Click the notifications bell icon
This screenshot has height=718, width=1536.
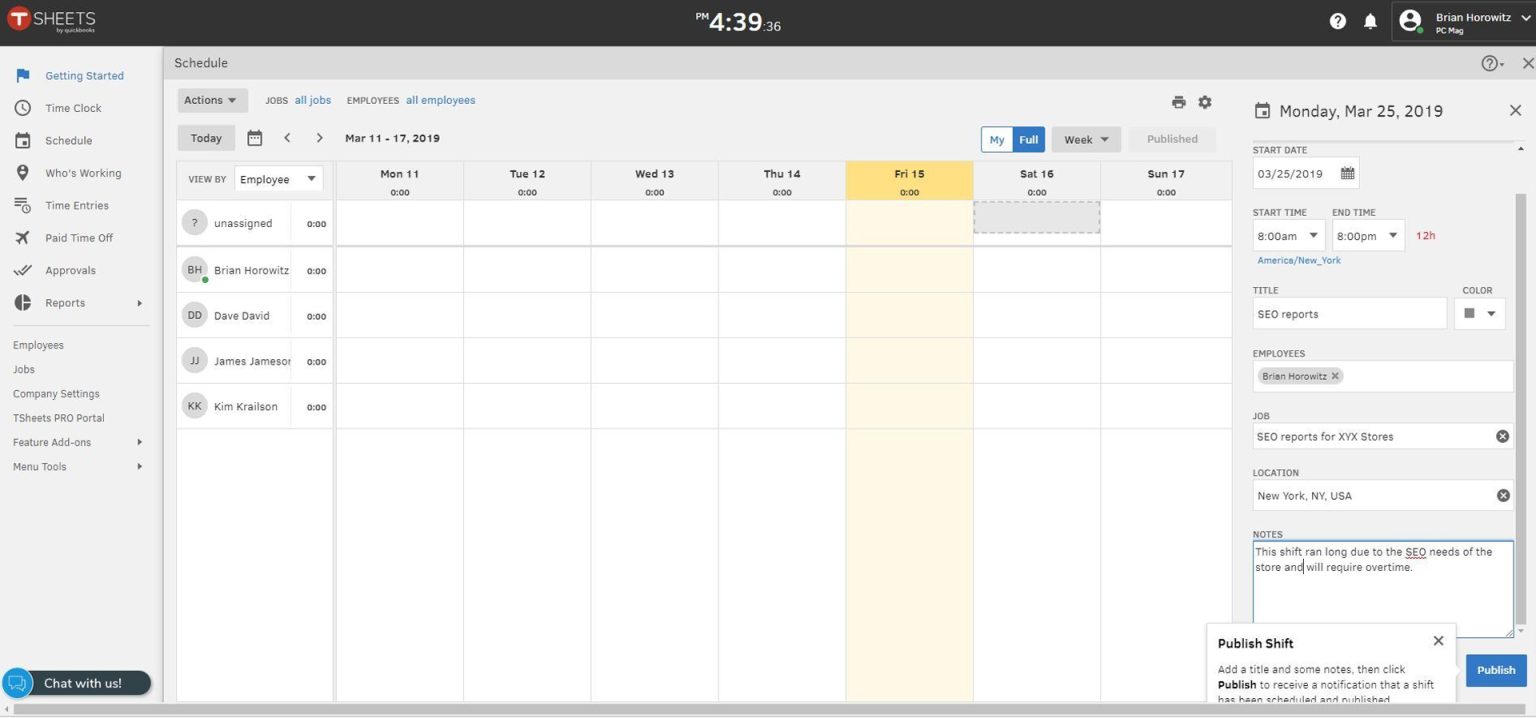pyautogui.click(x=1370, y=21)
